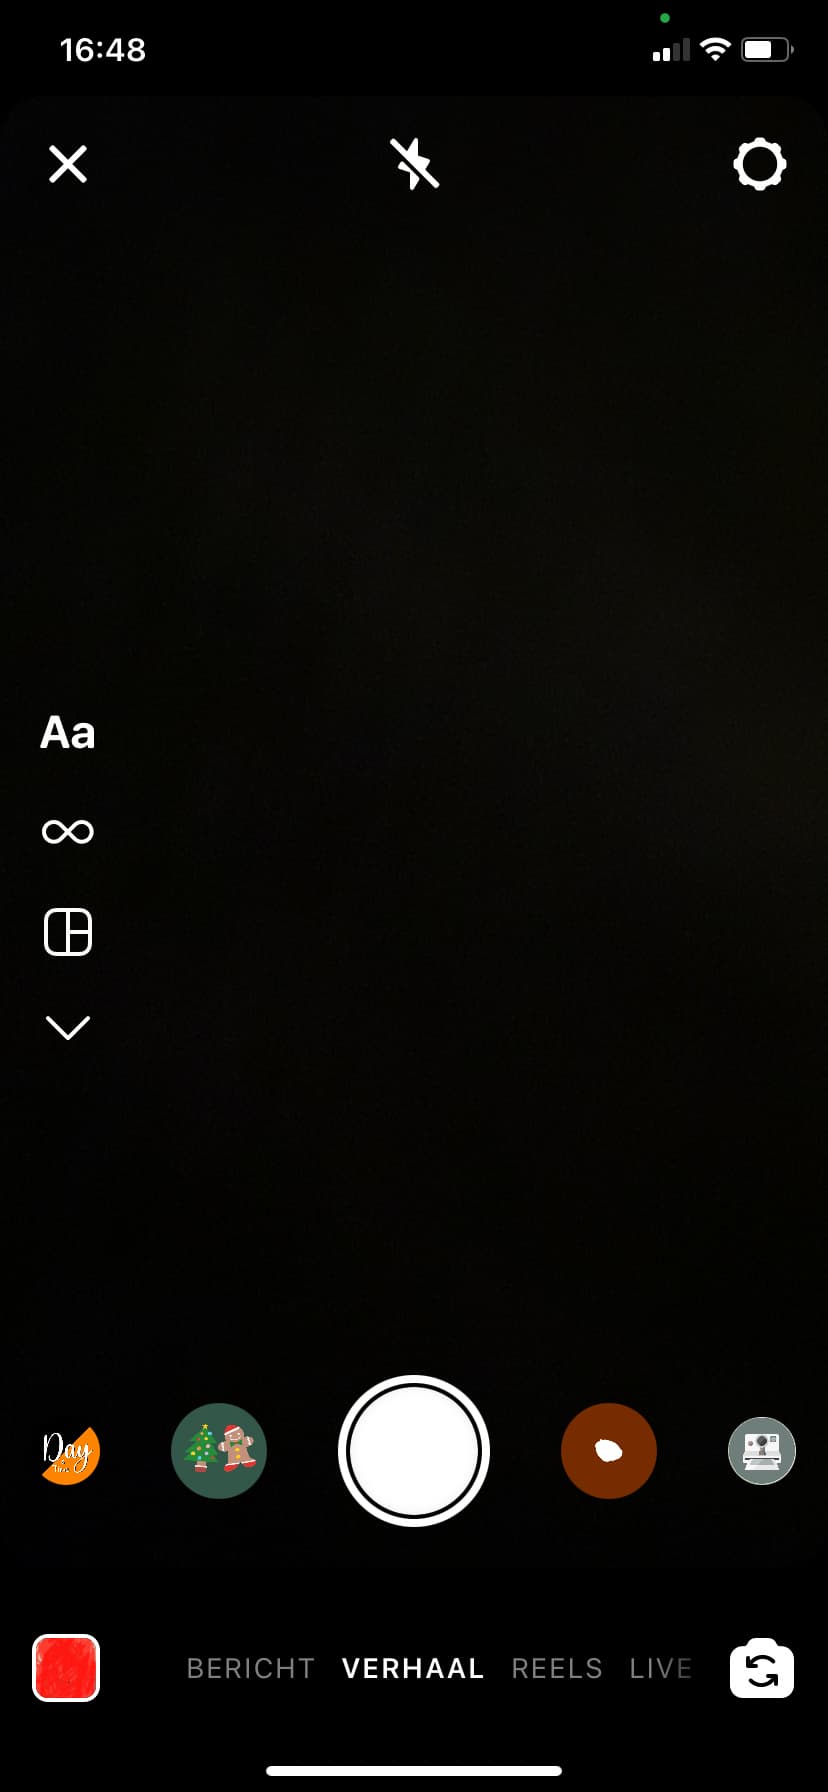Tap the home indicator bar
Screen dimensions: 828x1792
414,1771
